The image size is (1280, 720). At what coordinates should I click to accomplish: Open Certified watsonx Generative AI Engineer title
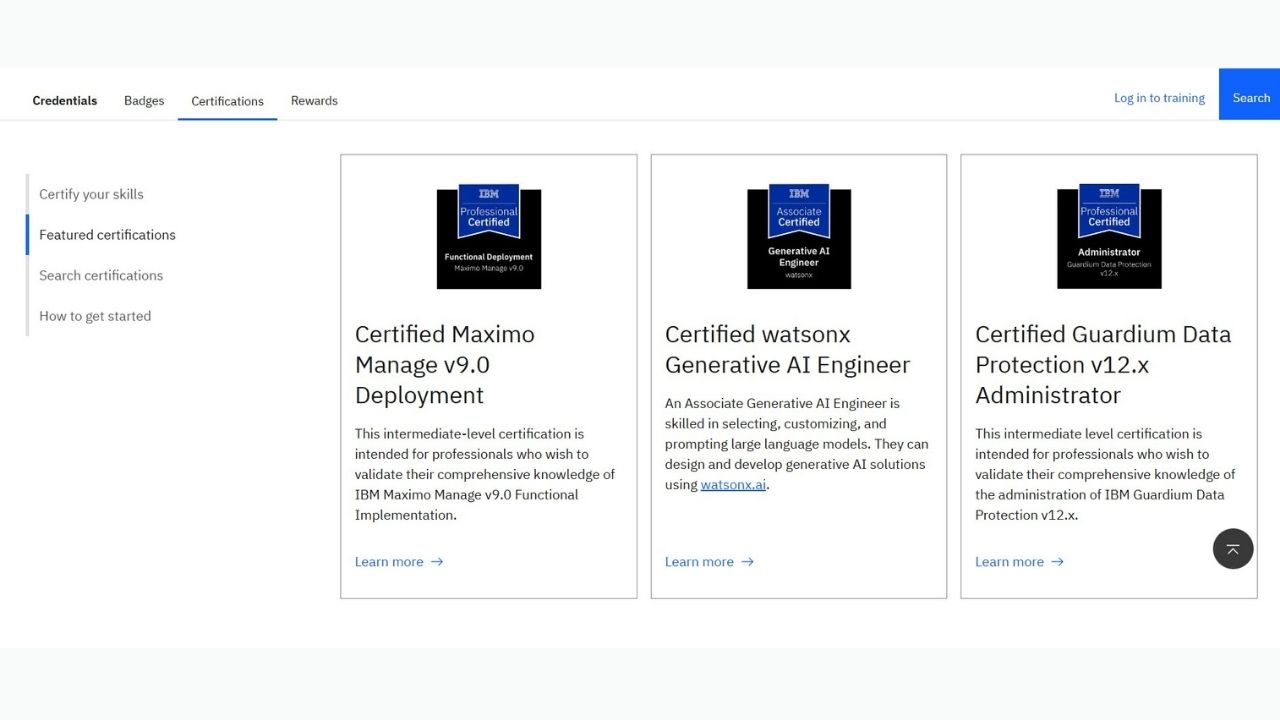tap(787, 349)
